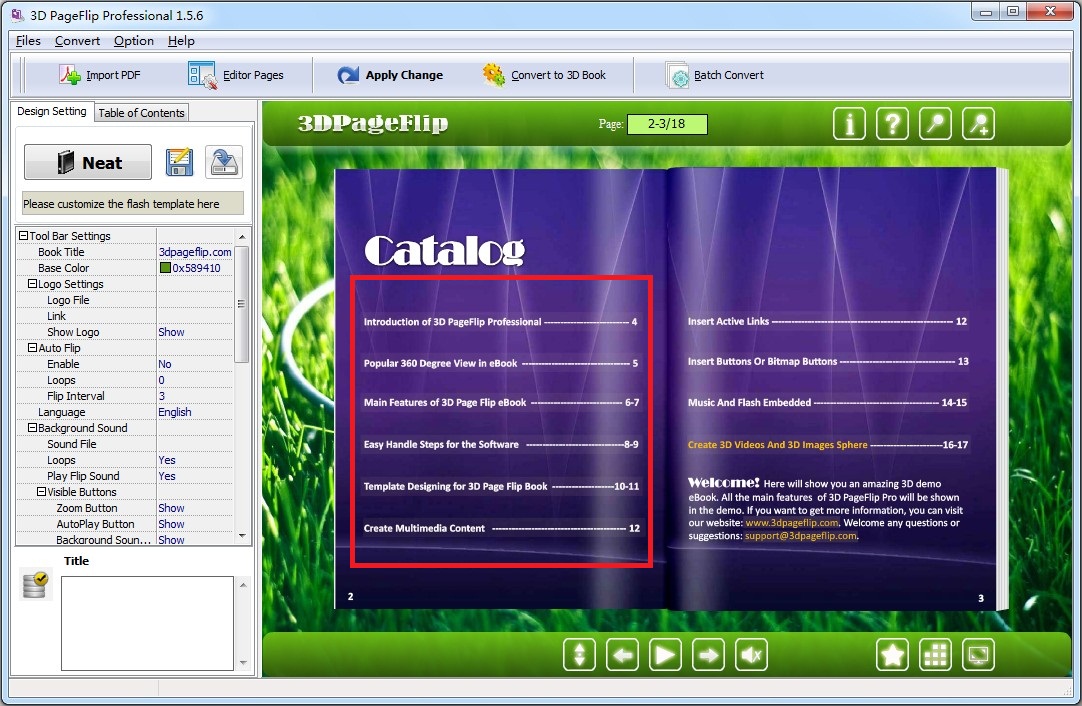
Task: Collapse the Auto Flip group
Action: point(32,348)
